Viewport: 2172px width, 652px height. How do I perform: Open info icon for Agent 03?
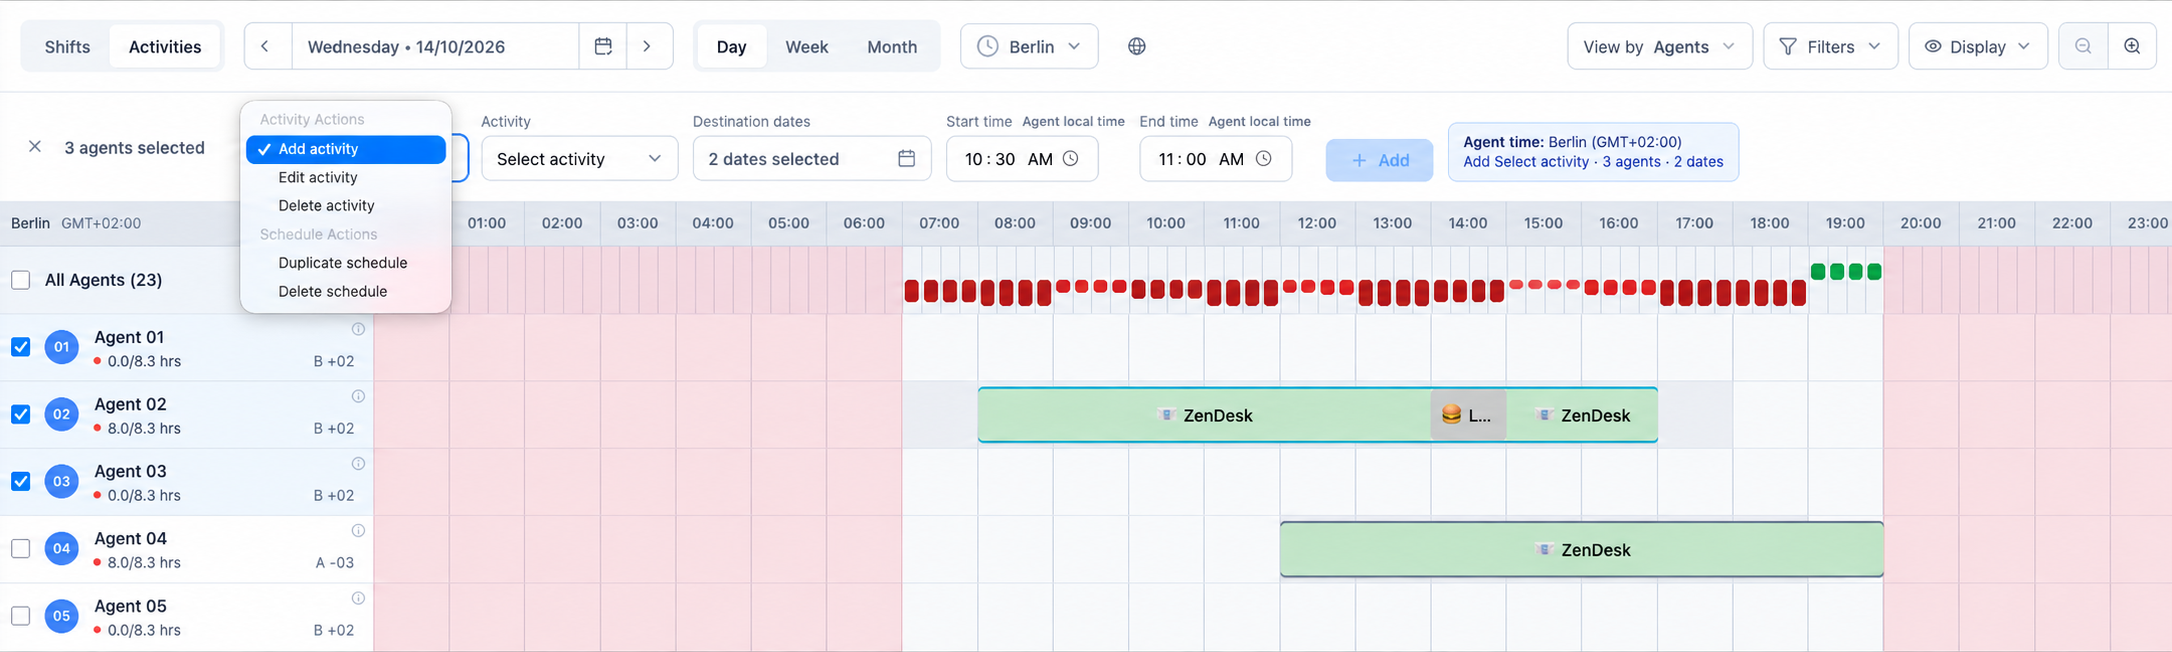pyautogui.click(x=358, y=463)
